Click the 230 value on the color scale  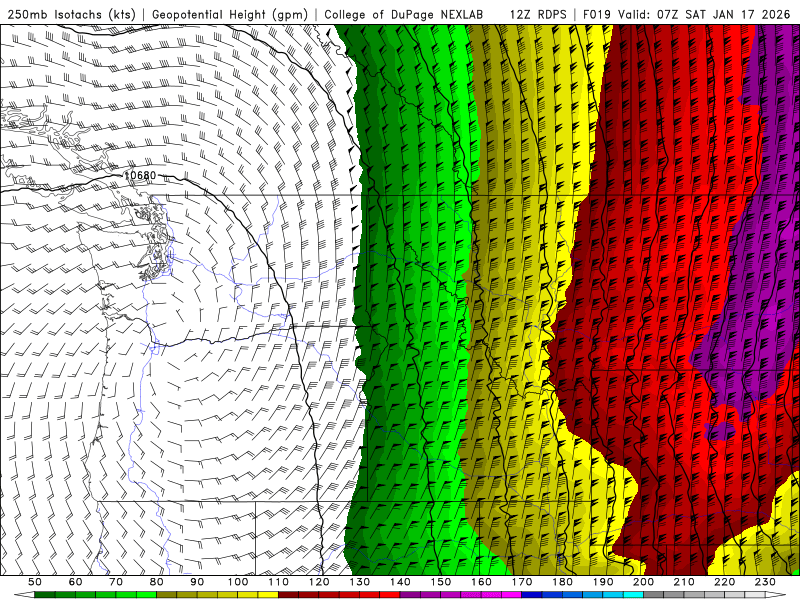pos(765,582)
